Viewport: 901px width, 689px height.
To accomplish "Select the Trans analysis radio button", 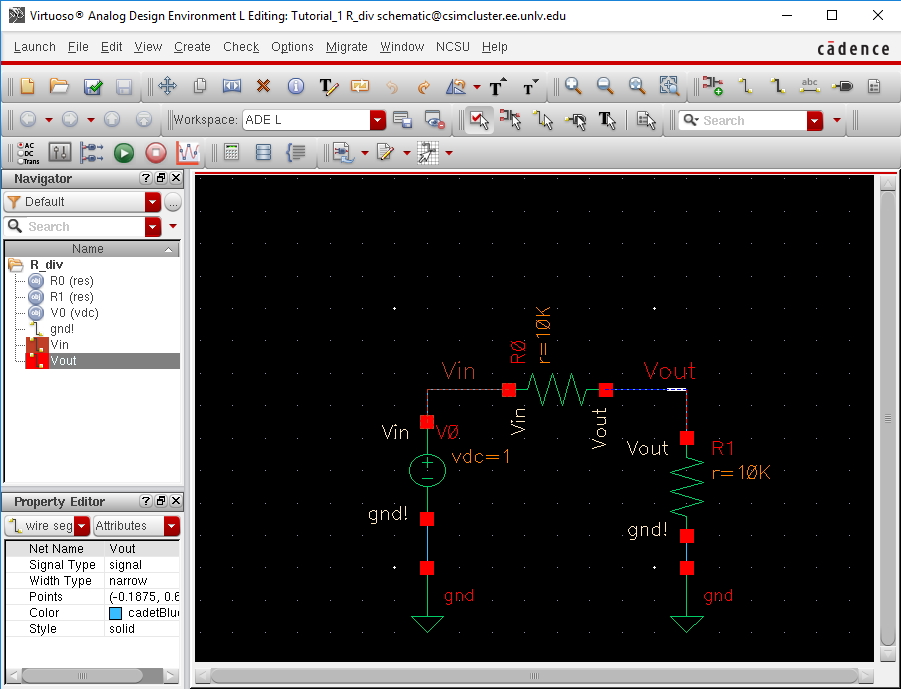I will 22,161.
